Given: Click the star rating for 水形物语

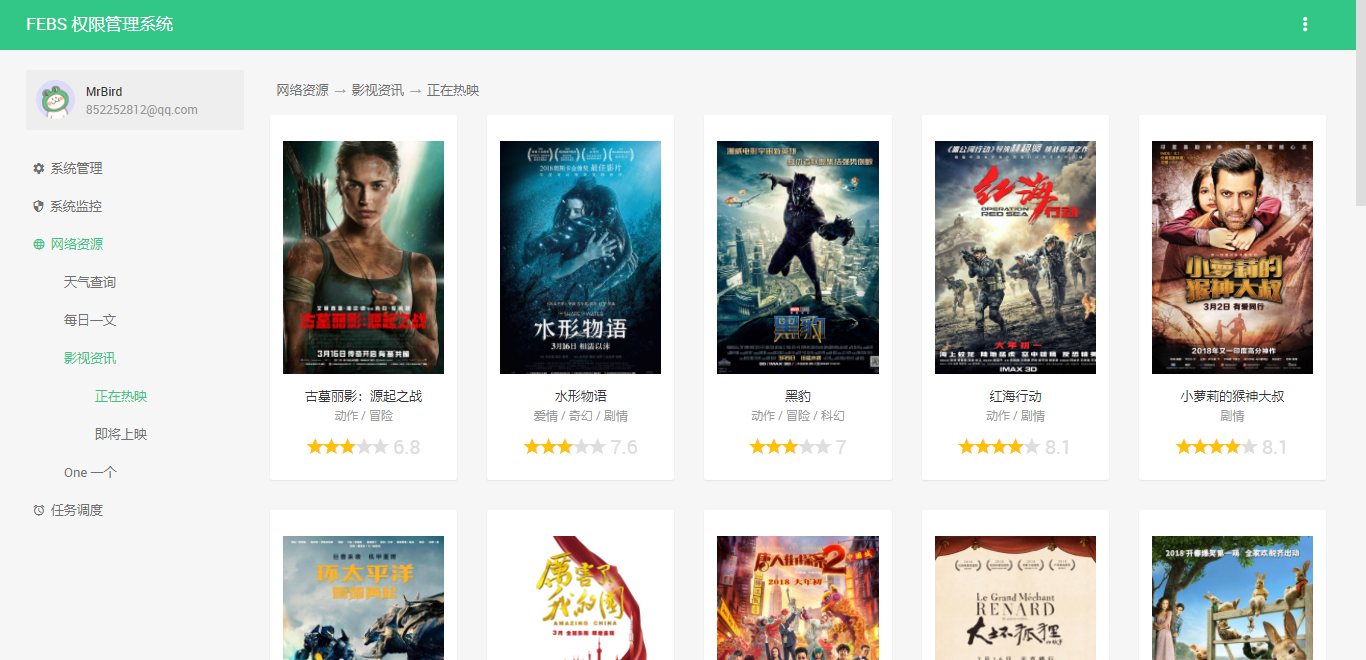Looking at the screenshot, I should tap(565, 447).
